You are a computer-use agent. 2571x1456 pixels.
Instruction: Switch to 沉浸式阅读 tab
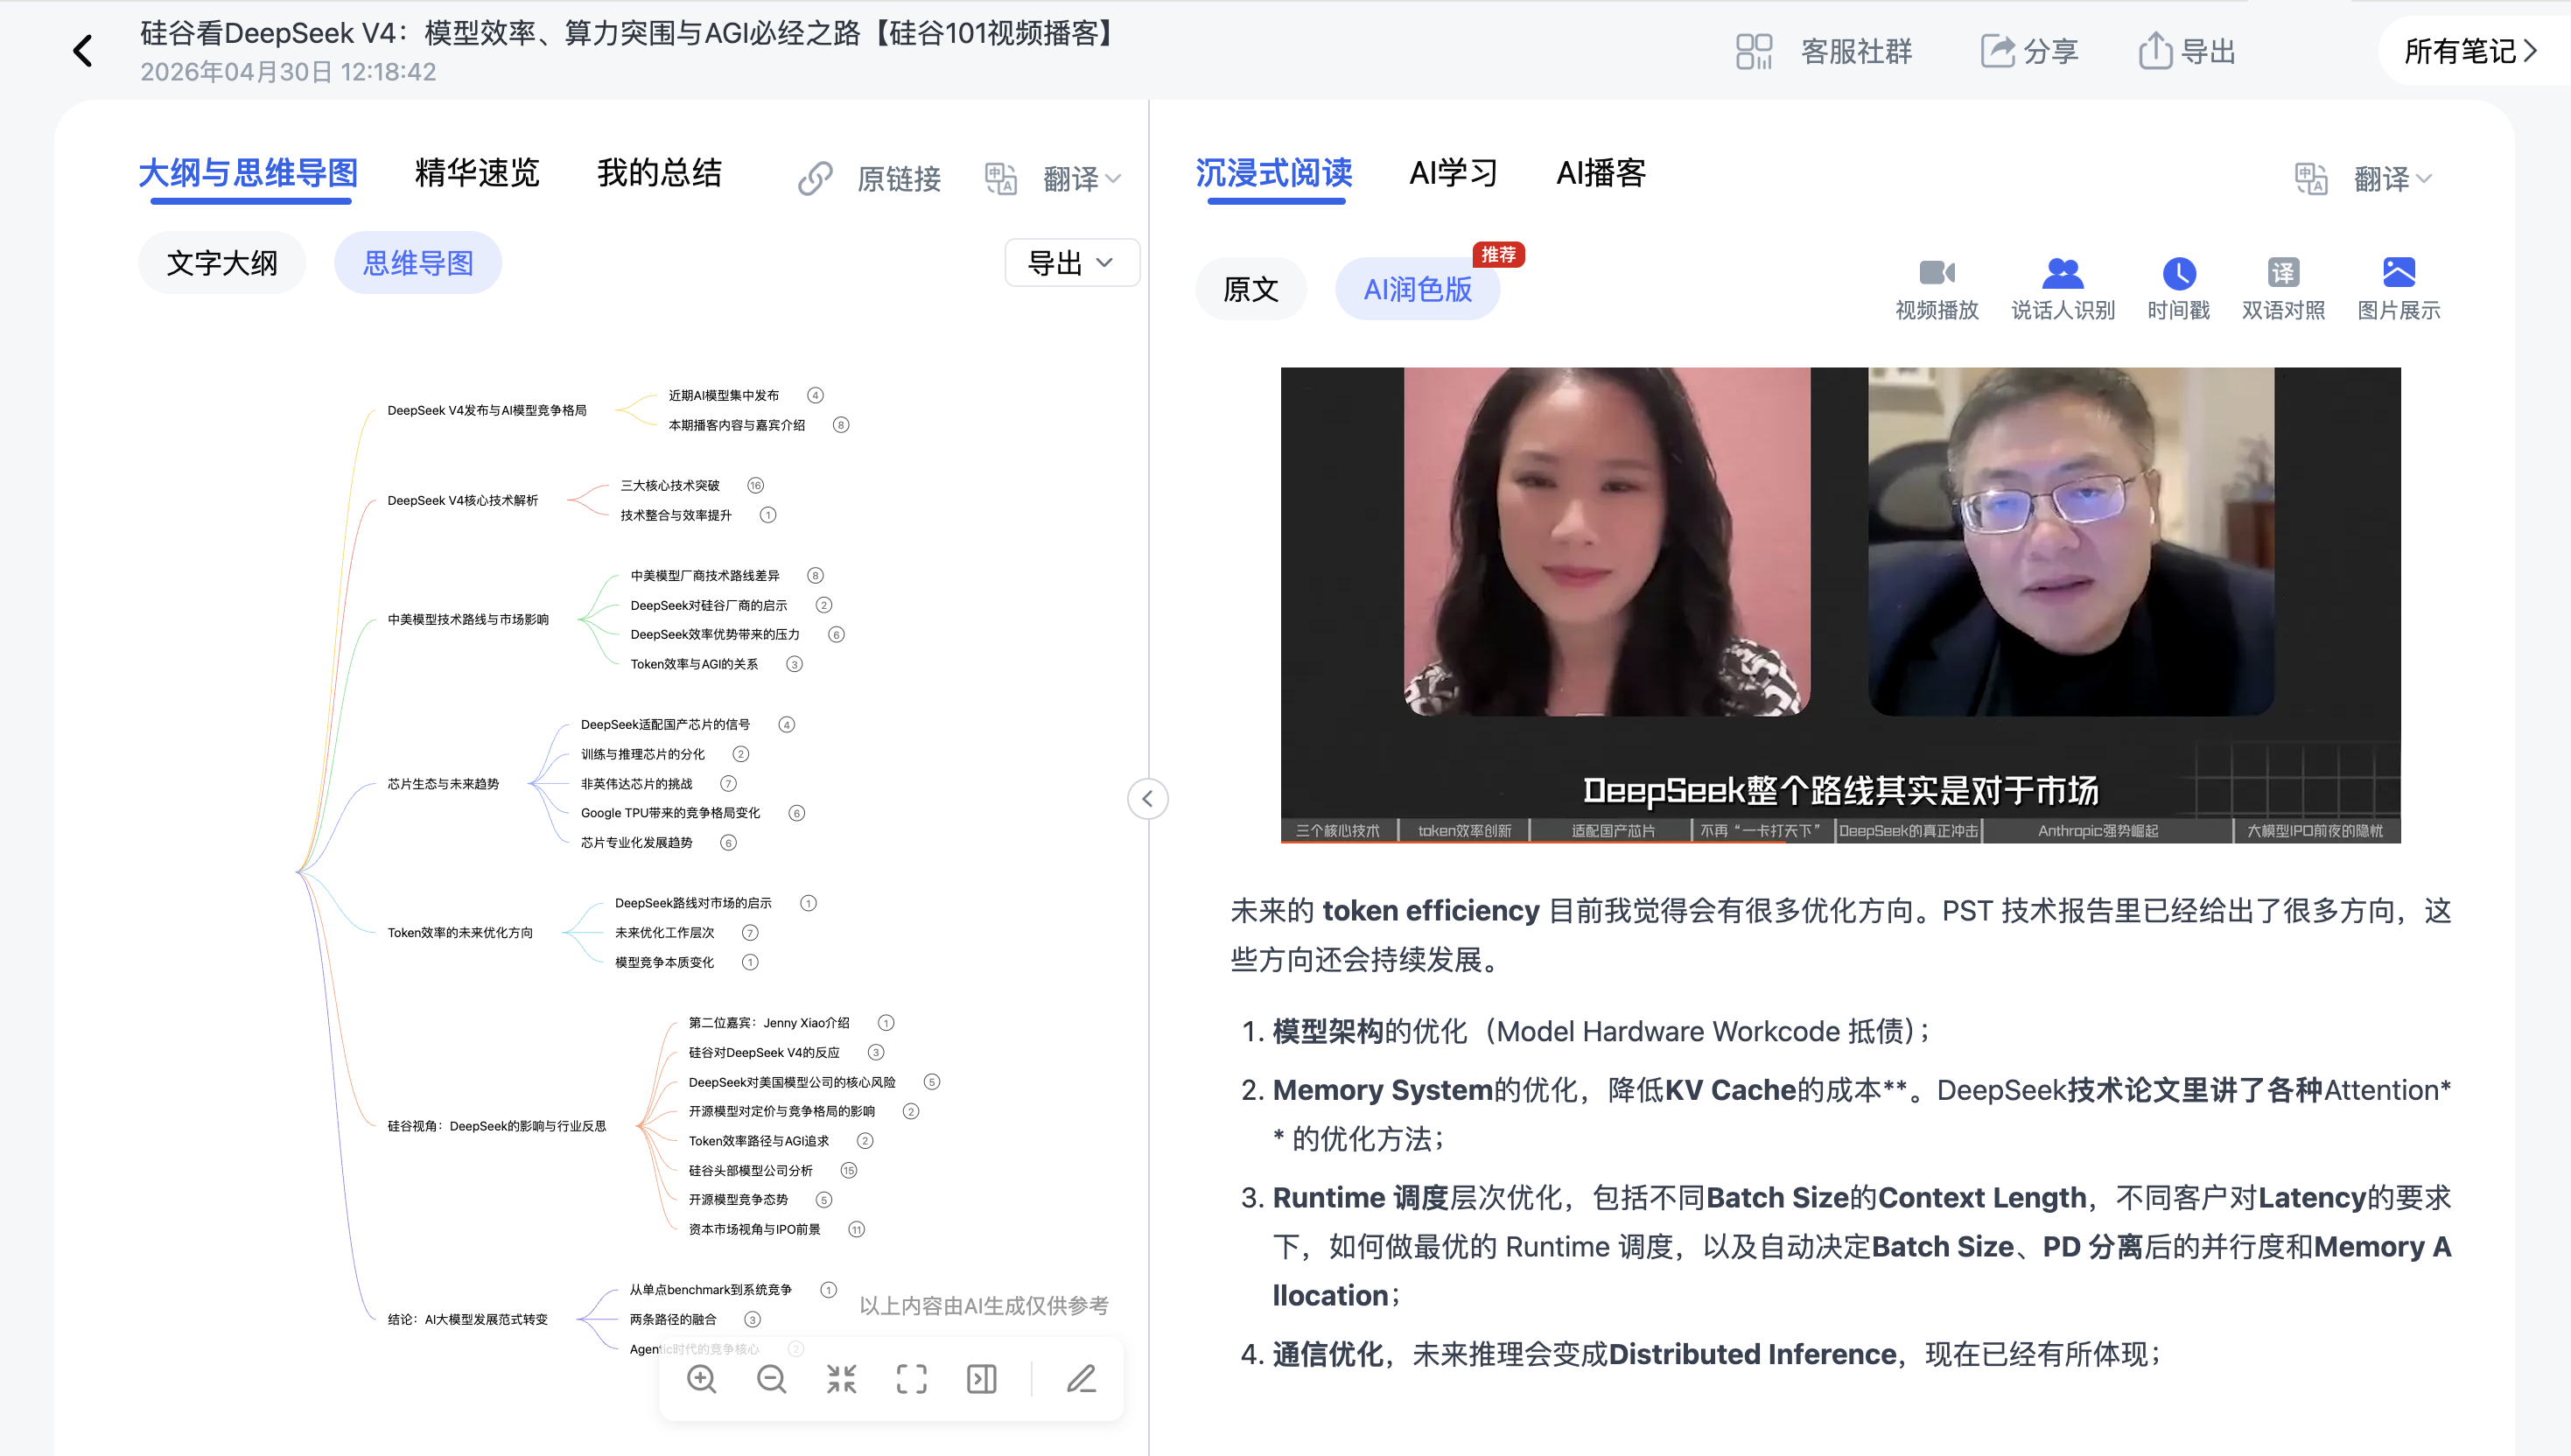[1274, 173]
